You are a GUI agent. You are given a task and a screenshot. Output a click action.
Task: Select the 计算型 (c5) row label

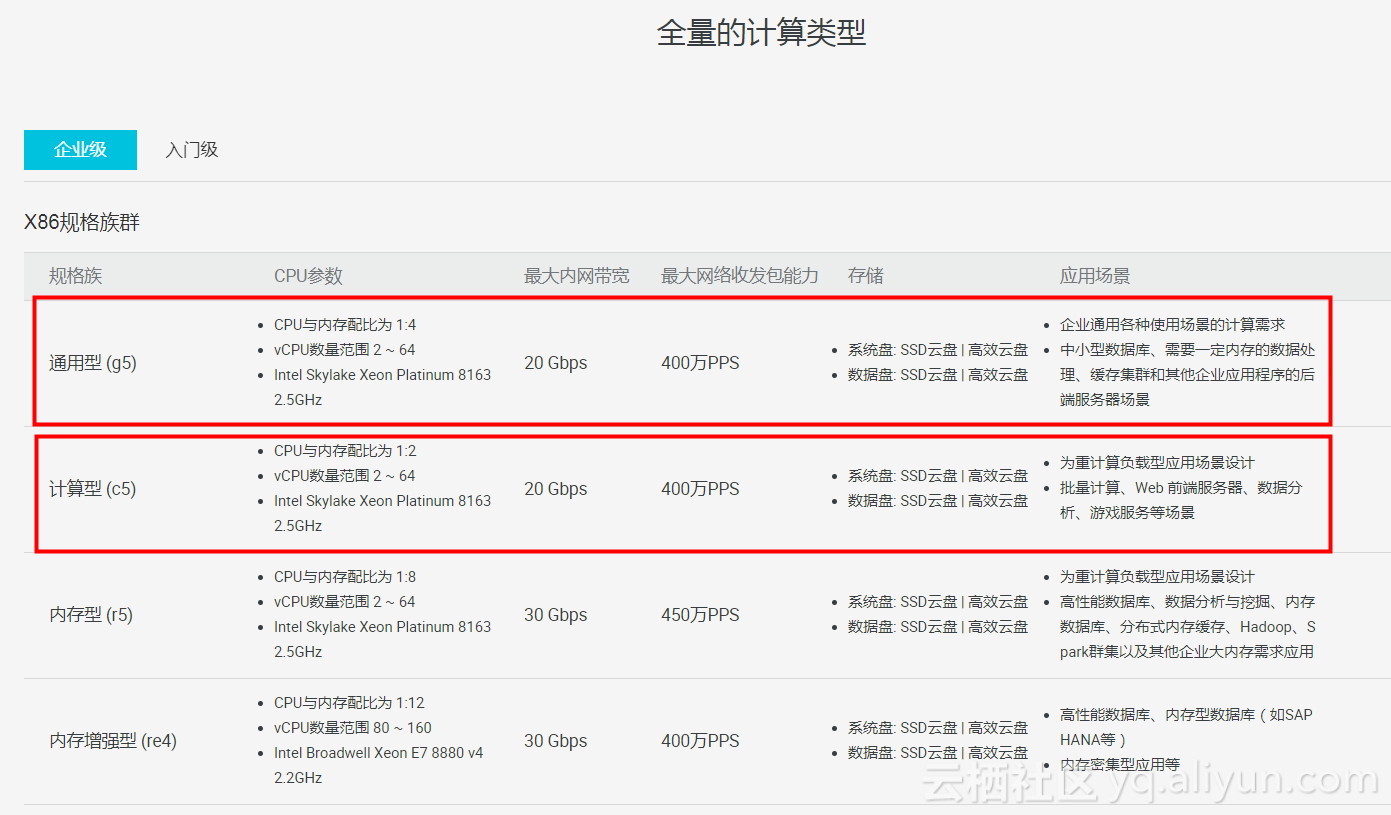click(93, 489)
